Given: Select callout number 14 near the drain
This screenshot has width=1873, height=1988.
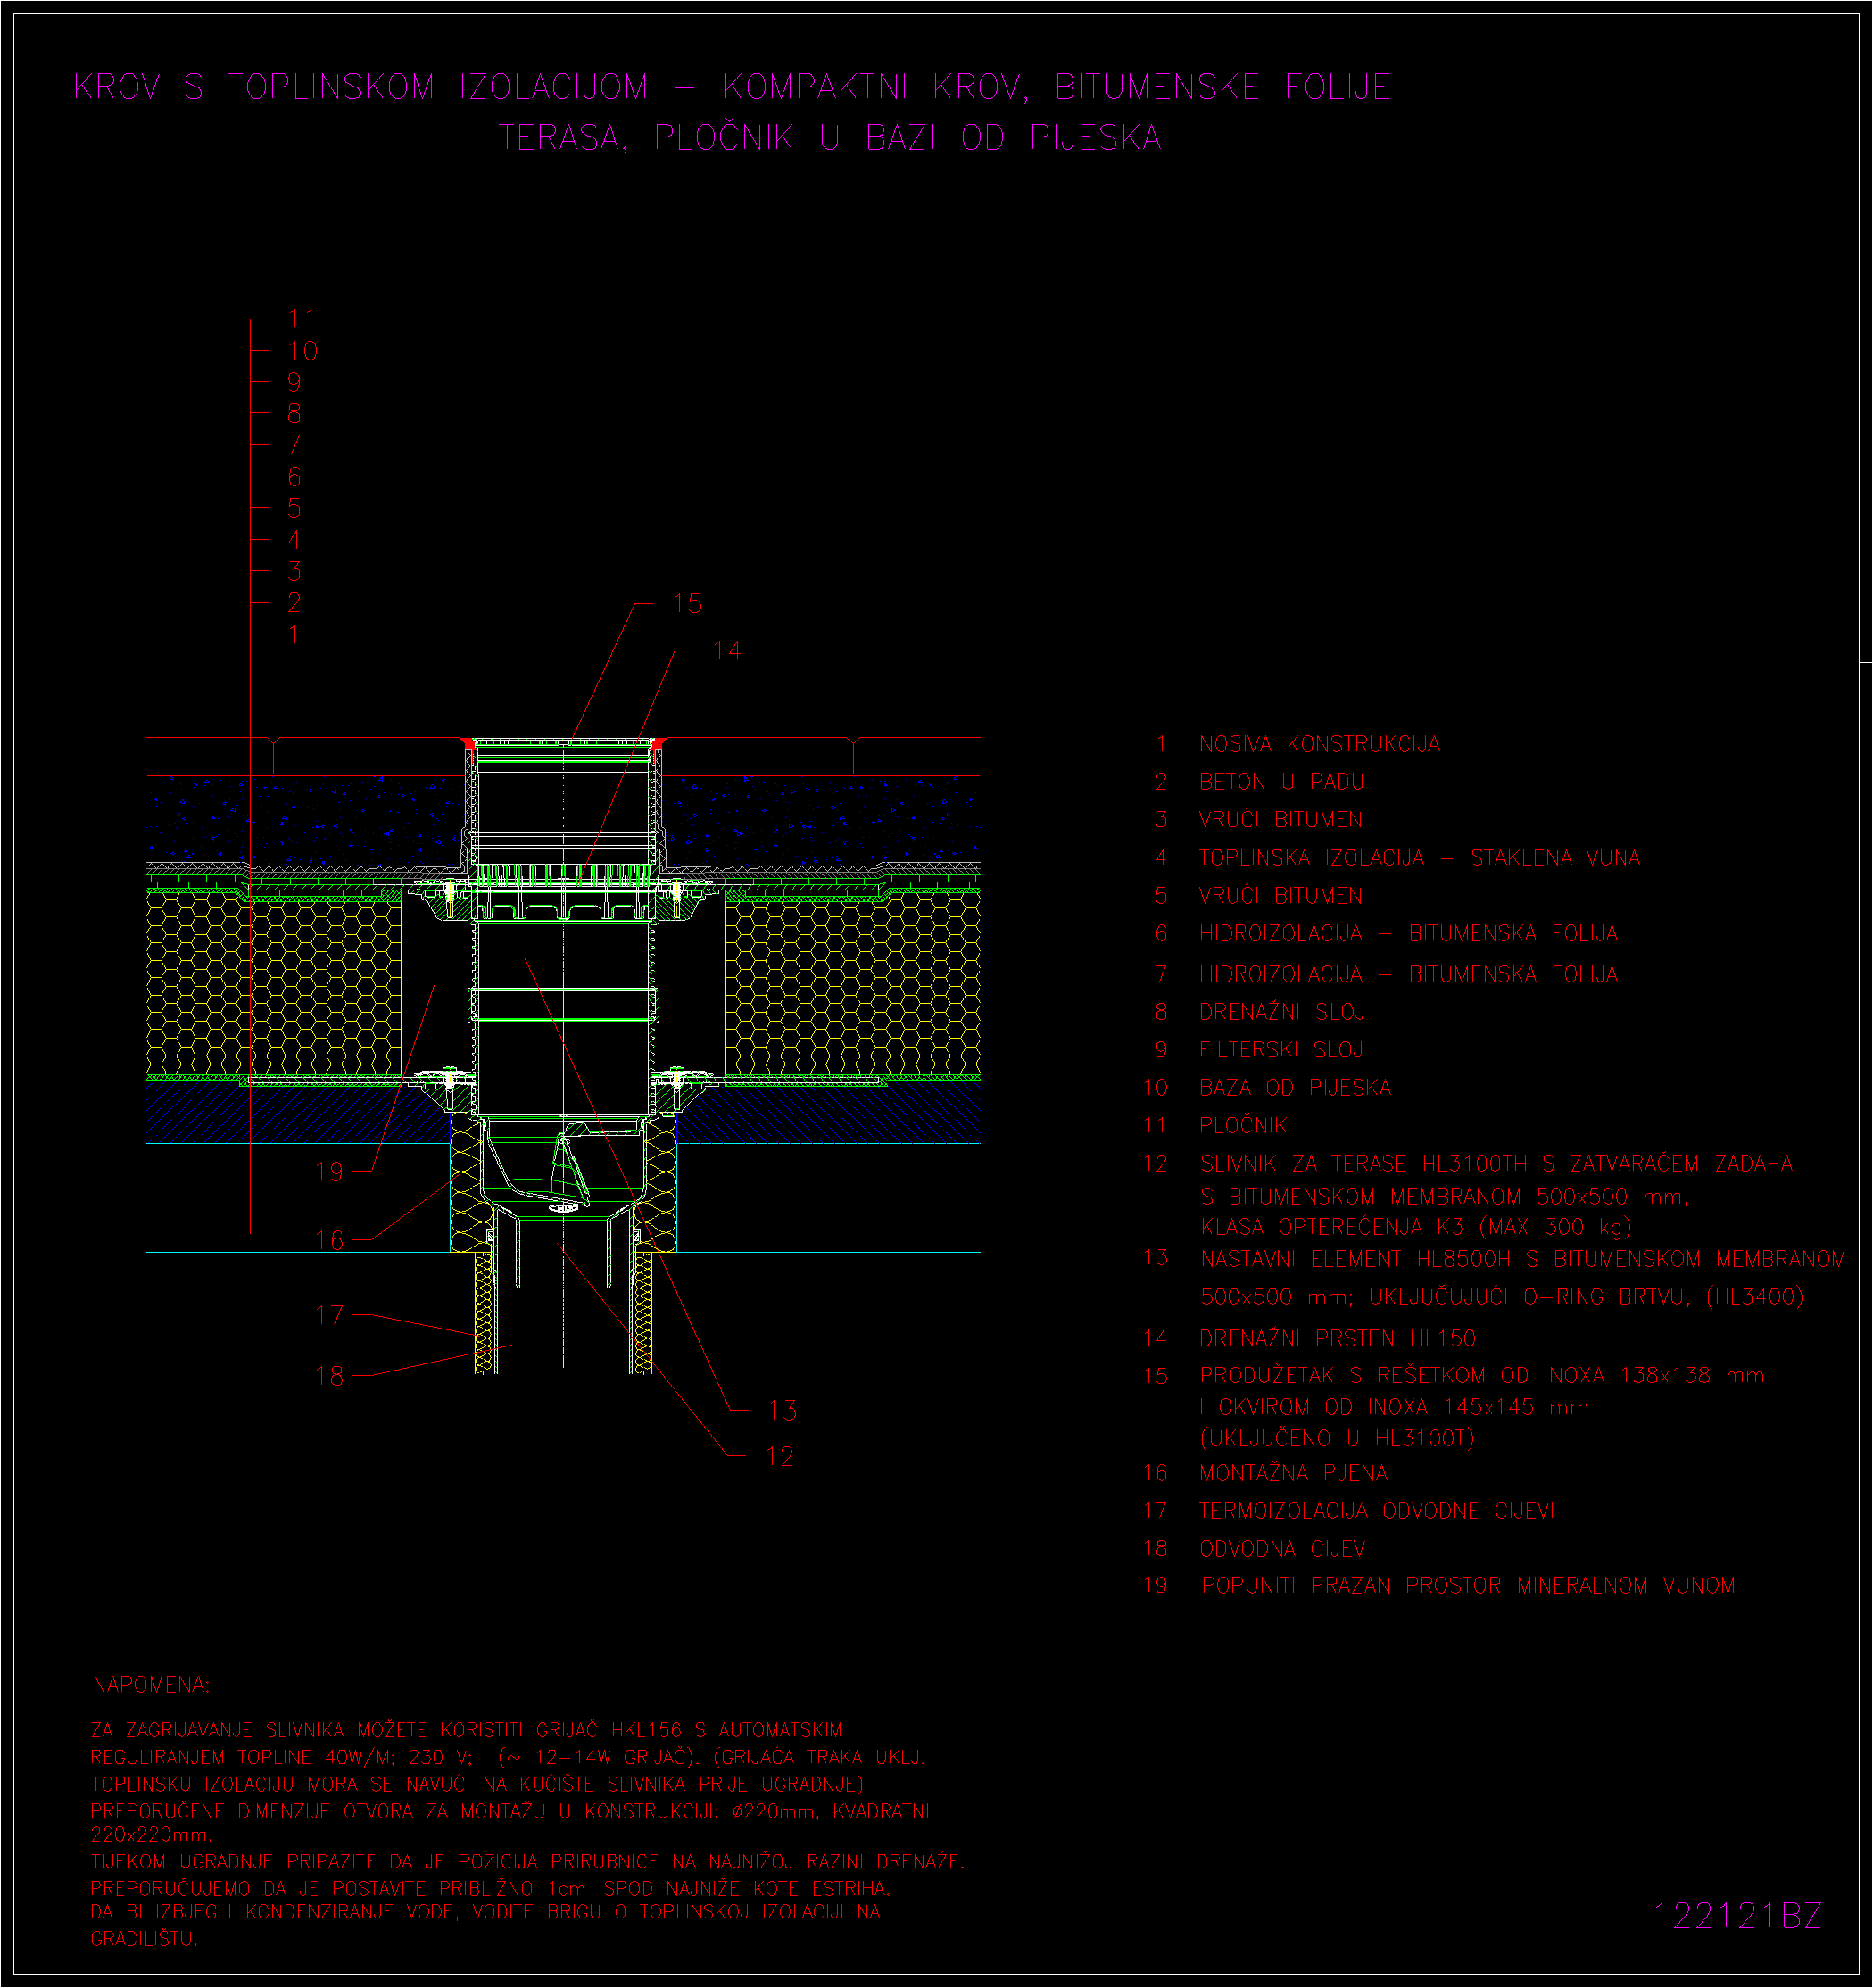Looking at the screenshot, I should pyautogui.click(x=726, y=651).
